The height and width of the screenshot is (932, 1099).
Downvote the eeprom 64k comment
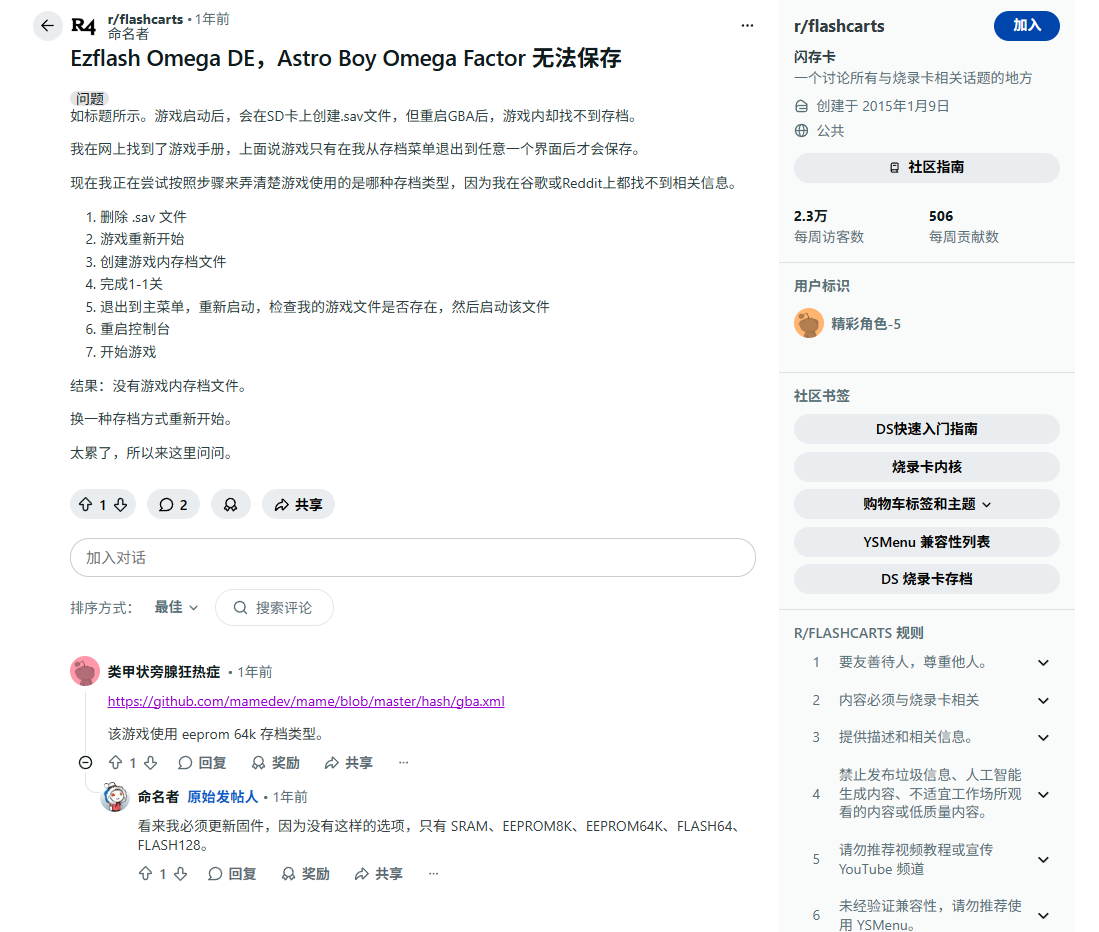click(x=150, y=763)
